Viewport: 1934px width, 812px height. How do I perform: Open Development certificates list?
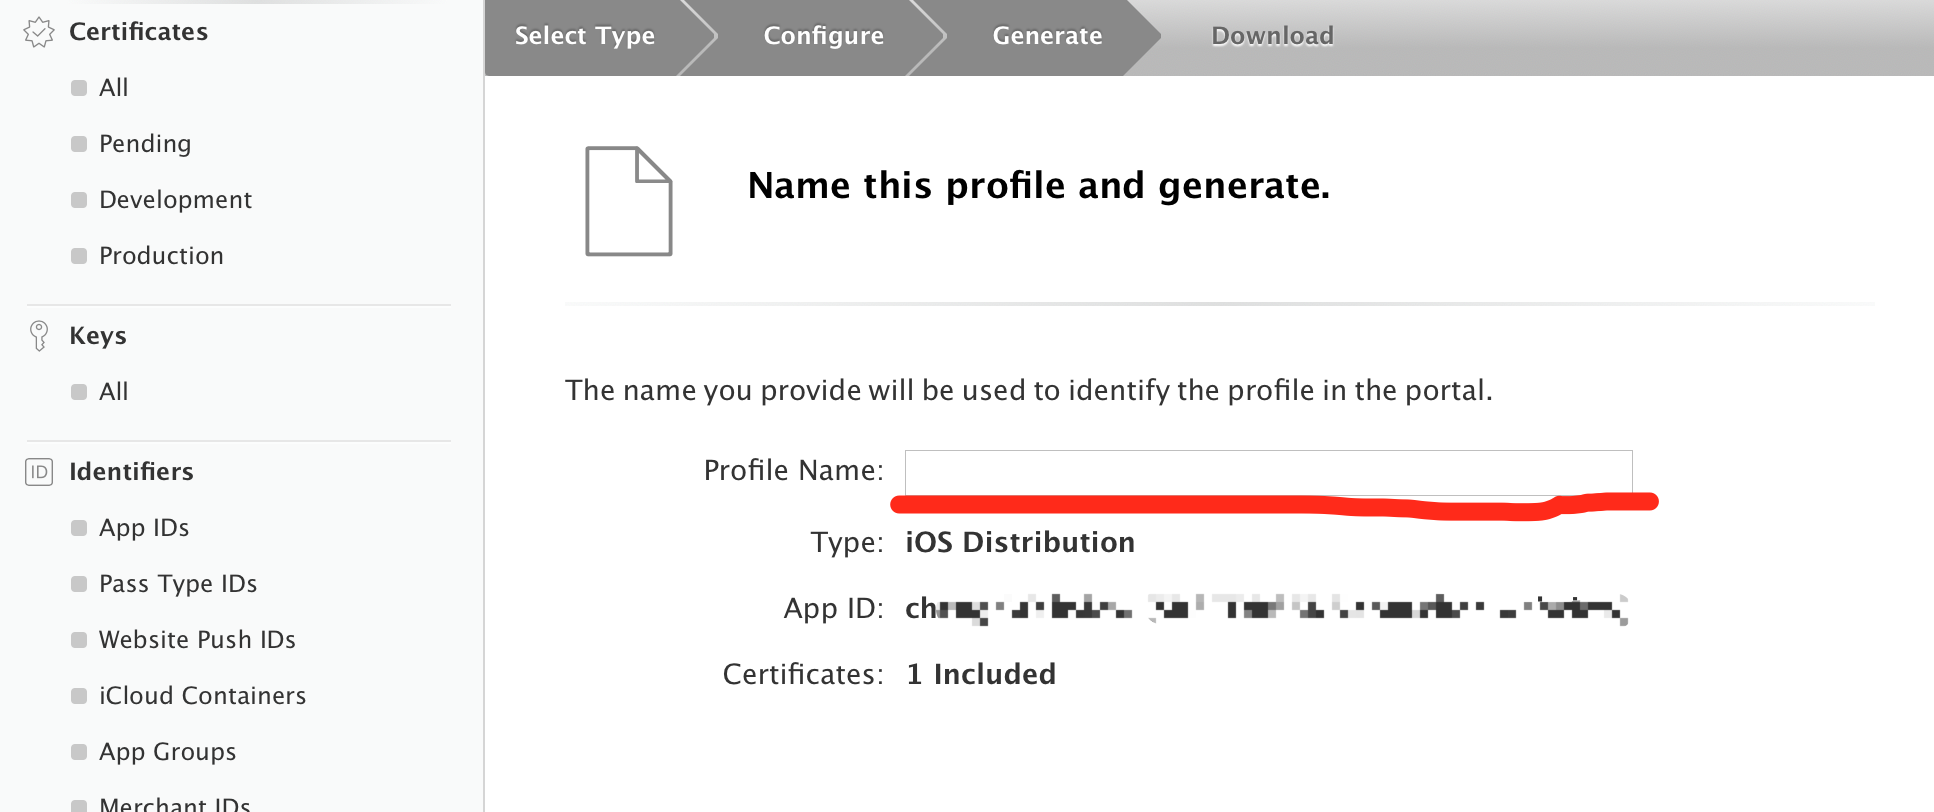pos(175,200)
